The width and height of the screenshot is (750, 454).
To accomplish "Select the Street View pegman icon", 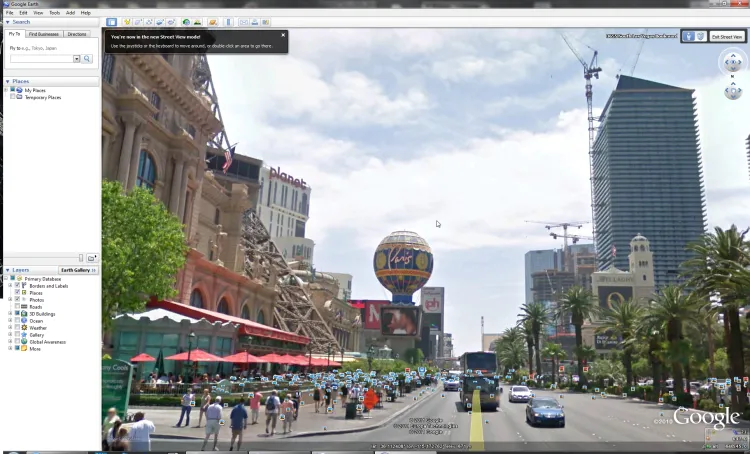I will point(689,36).
